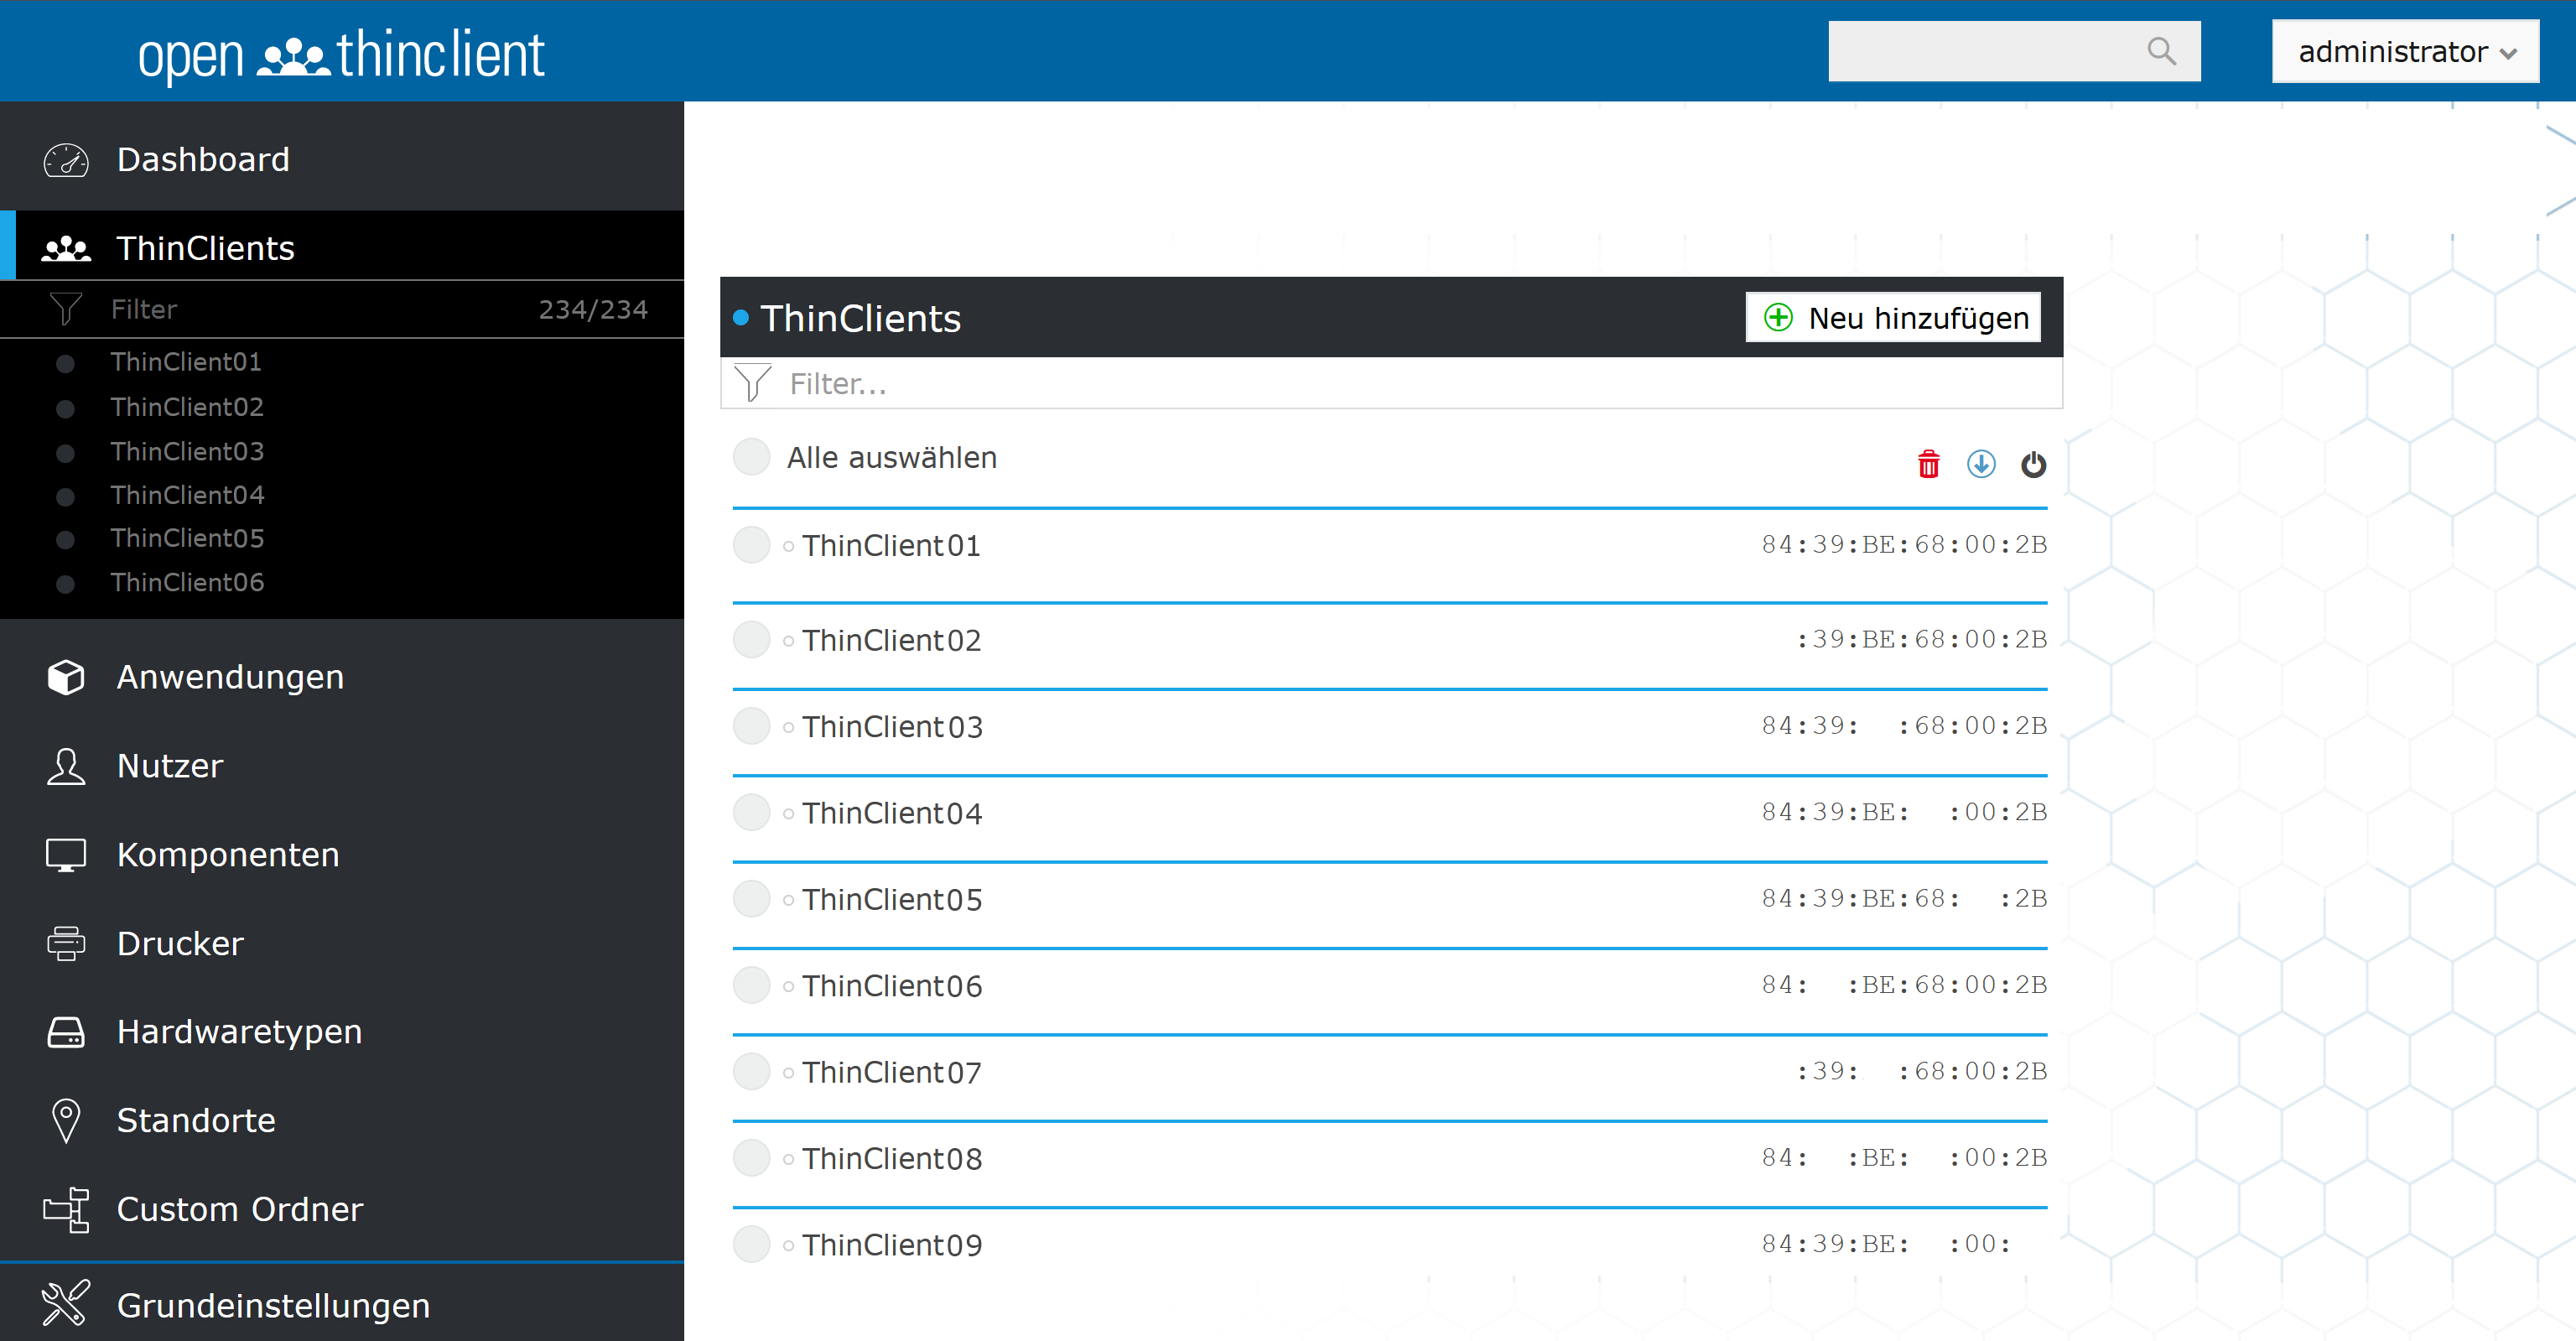Expand the Anwendungen section
2576x1341 pixels.
coord(230,677)
